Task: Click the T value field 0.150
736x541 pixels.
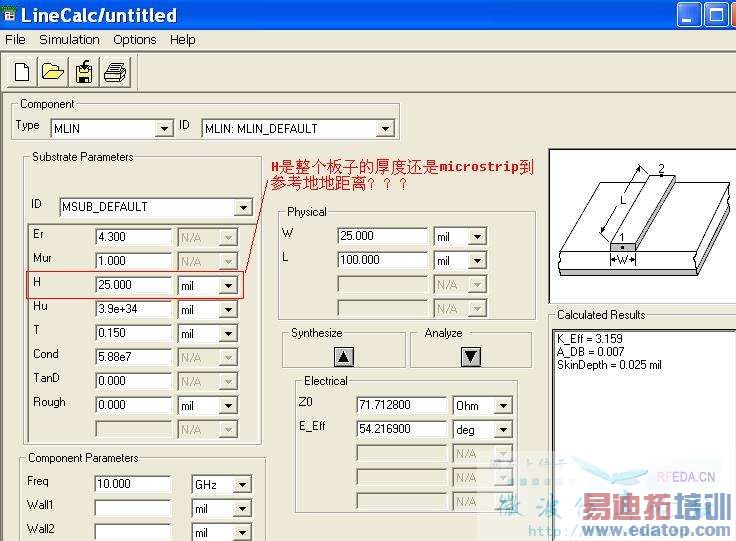Action: pyautogui.click(x=133, y=333)
